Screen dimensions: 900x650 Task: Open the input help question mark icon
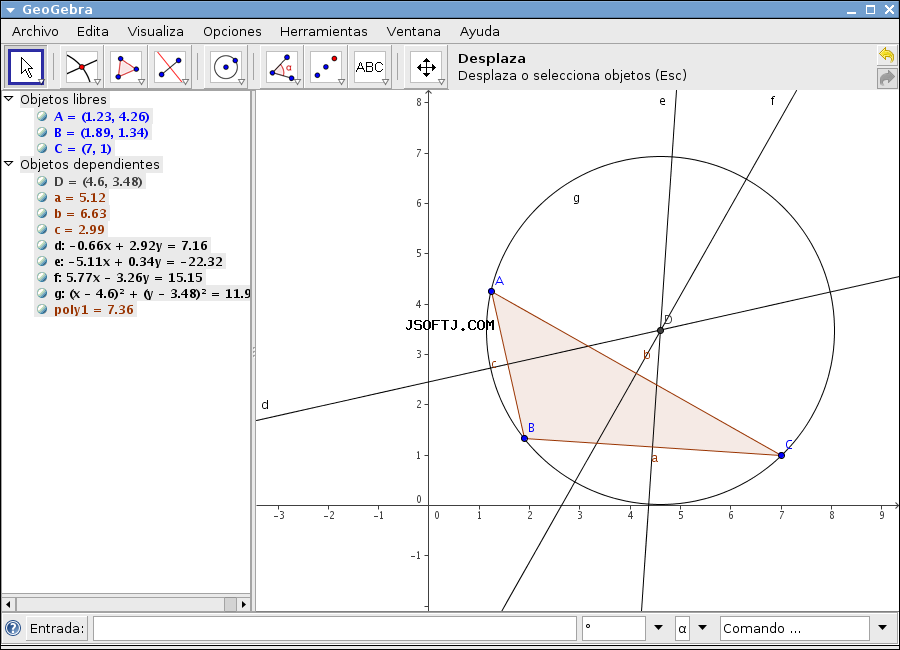coord(13,628)
